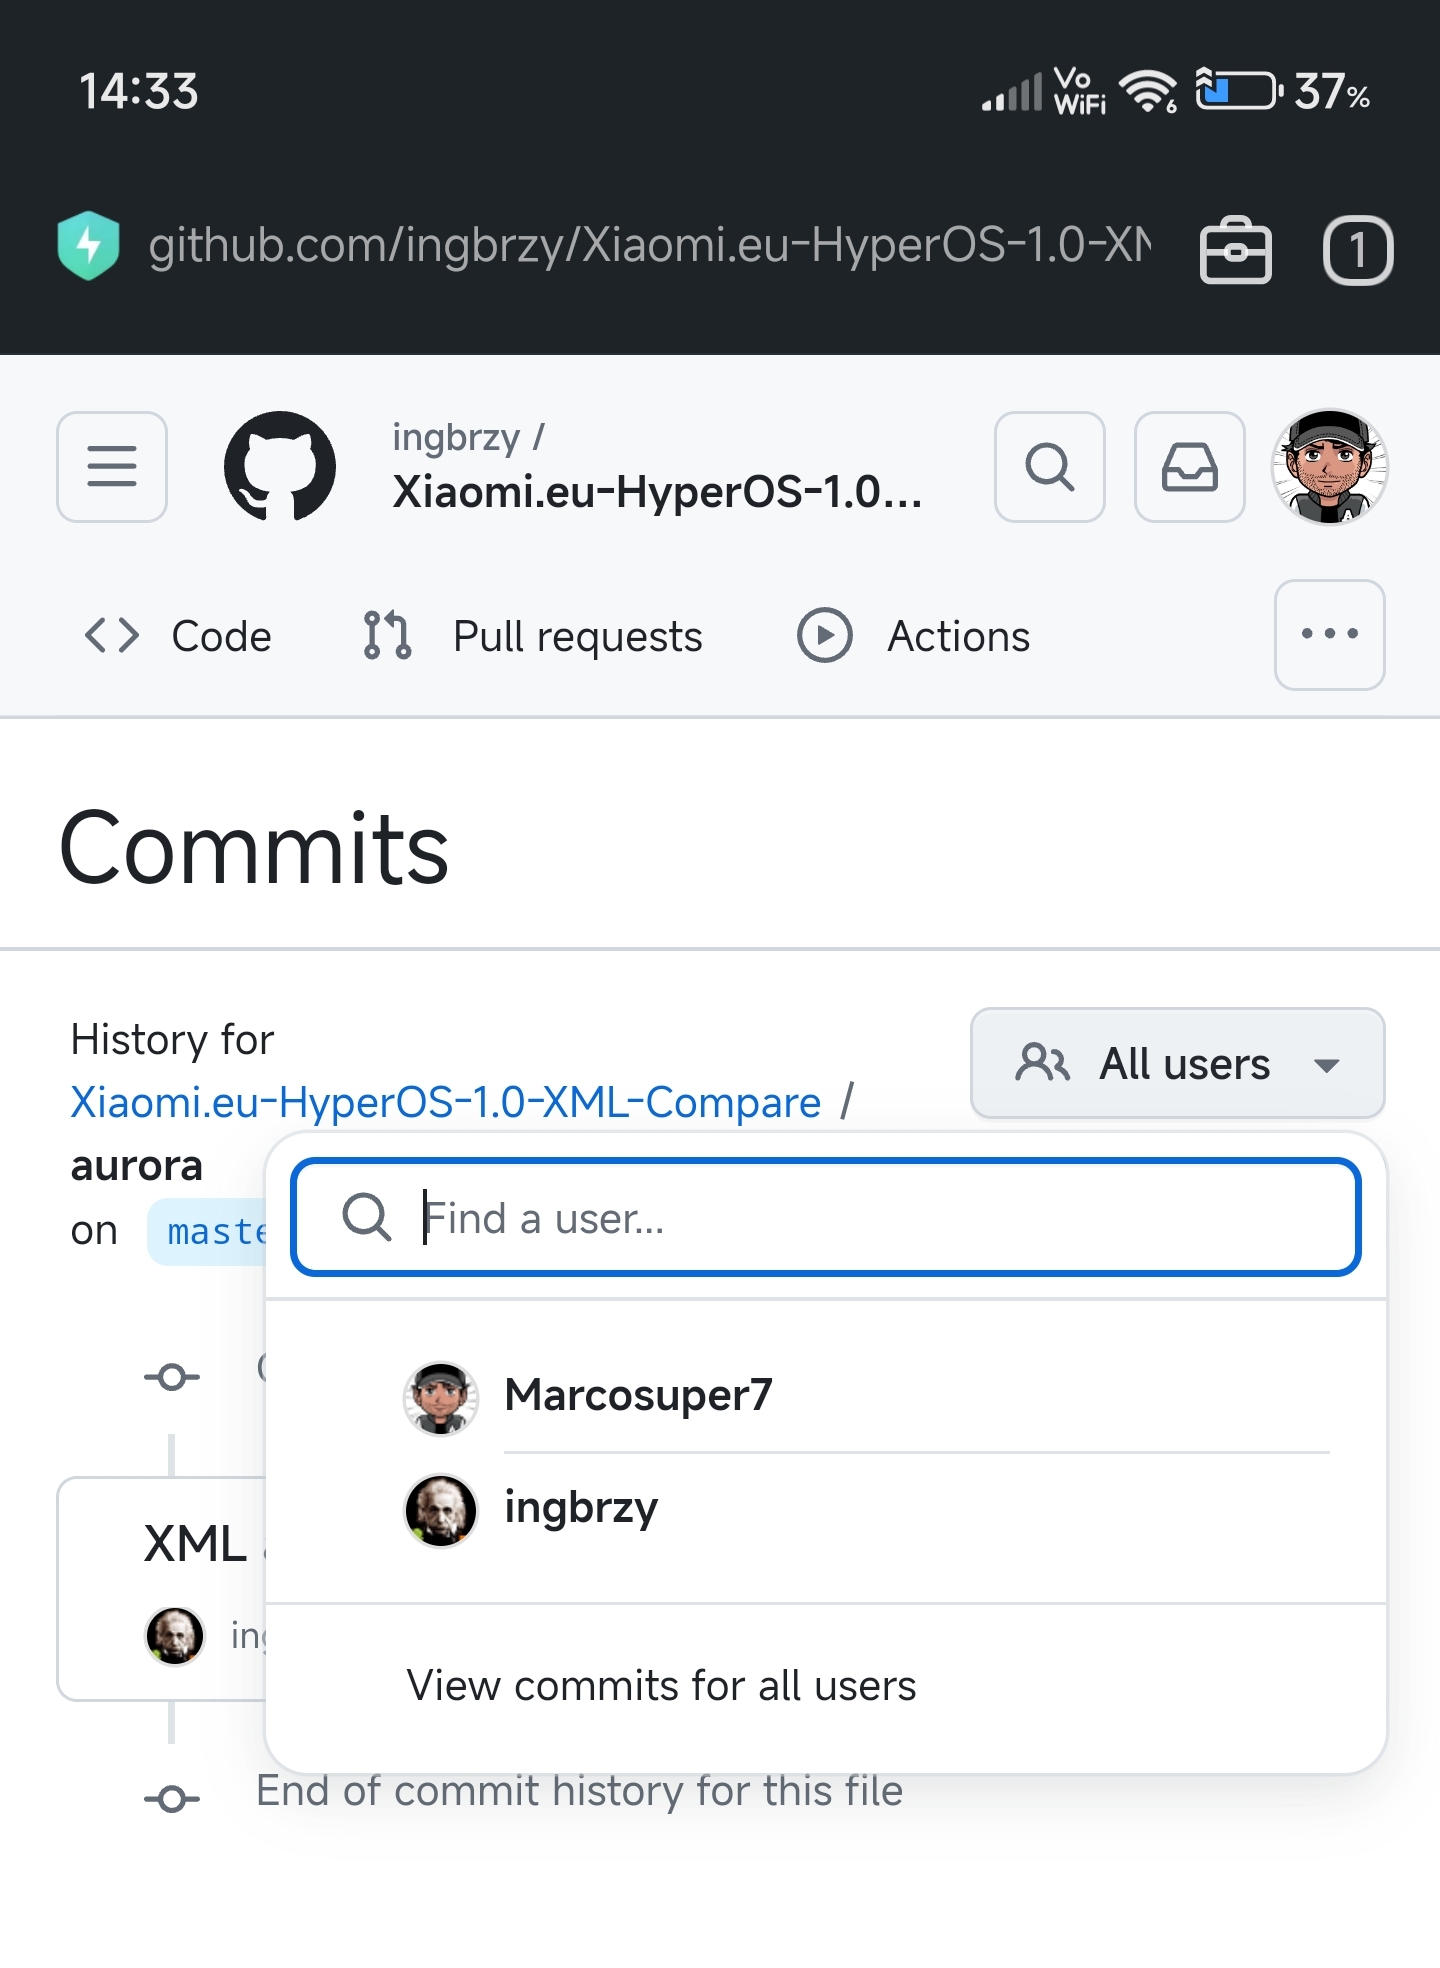Viewport: 1440px width, 1968px height.
Task: Tap the Wi-Fi status icon
Action: [x=1148, y=91]
